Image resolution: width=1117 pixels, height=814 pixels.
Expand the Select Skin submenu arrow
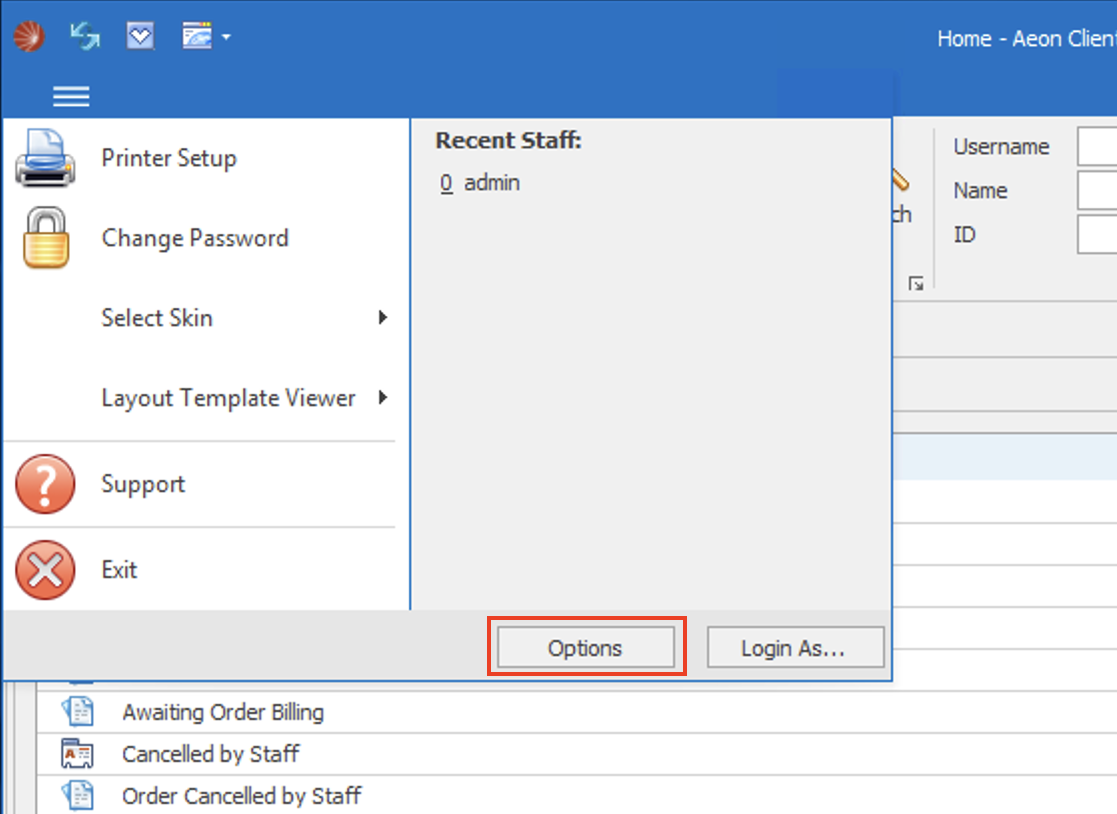pos(382,318)
